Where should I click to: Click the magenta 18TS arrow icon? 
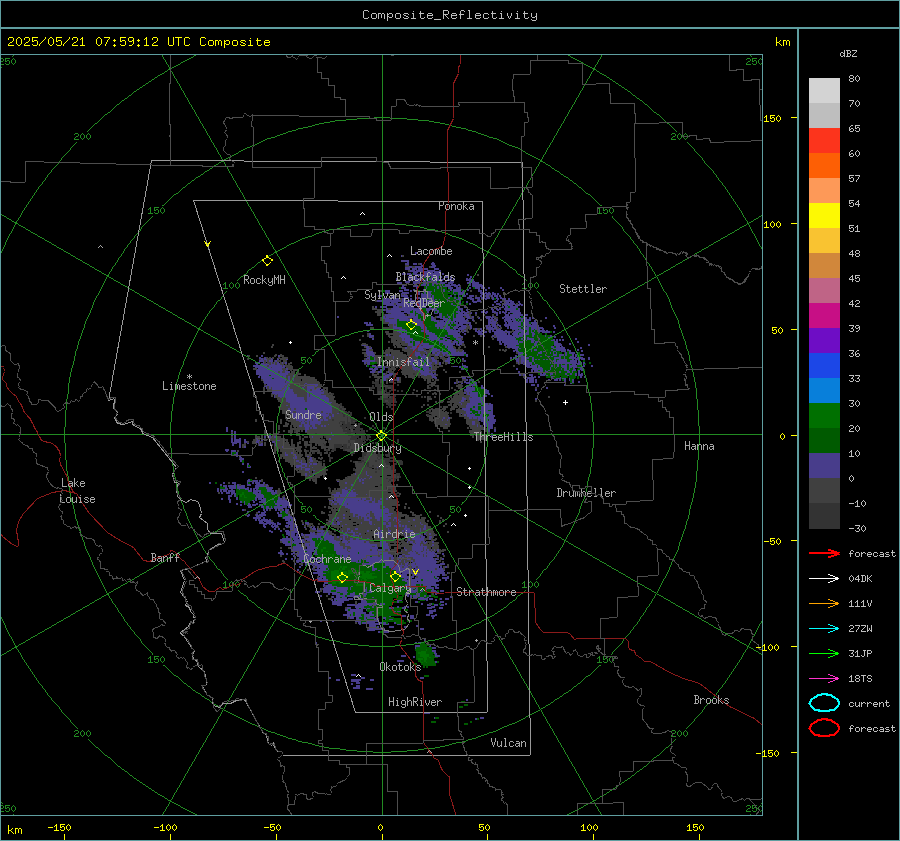824,679
